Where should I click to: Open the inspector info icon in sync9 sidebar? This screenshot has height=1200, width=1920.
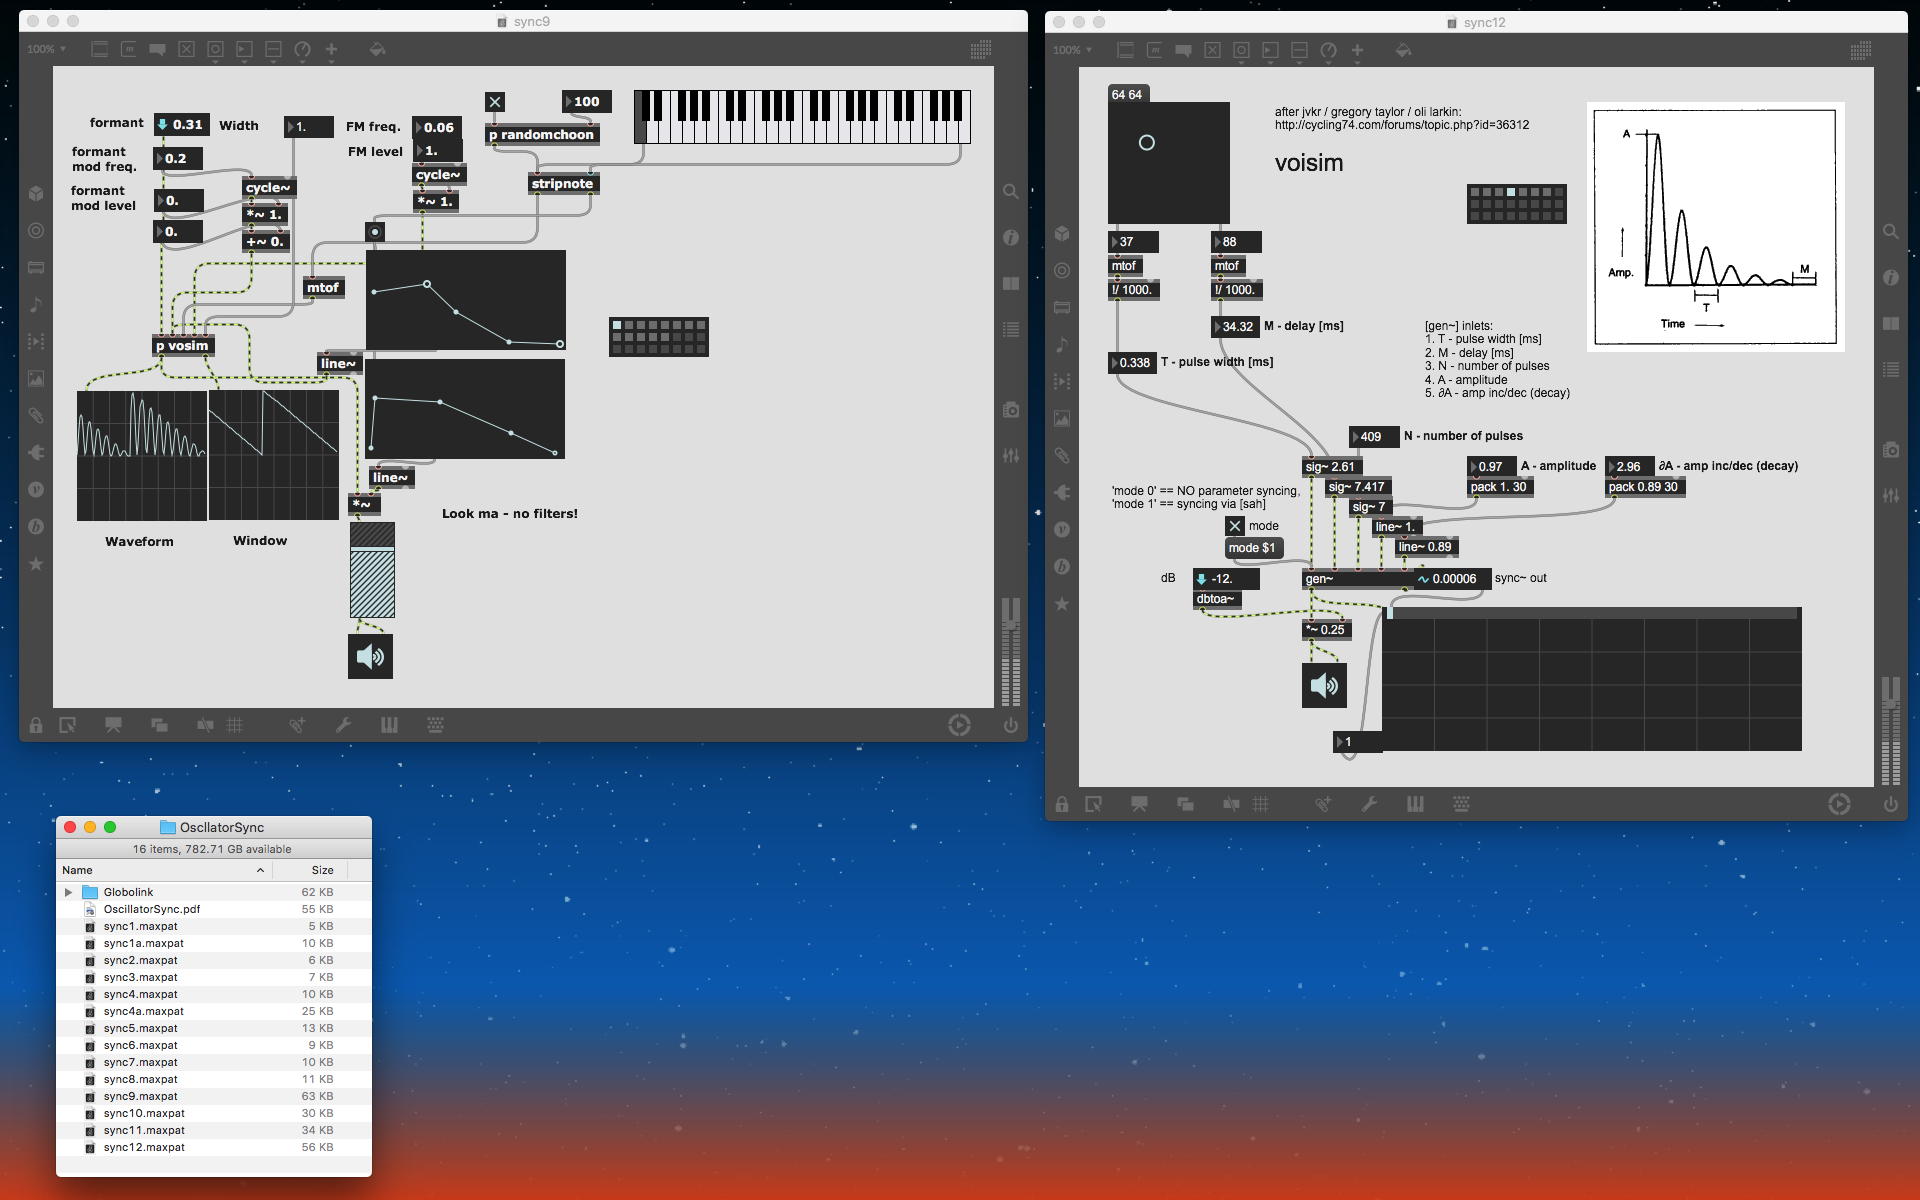(x=1011, y=237)
